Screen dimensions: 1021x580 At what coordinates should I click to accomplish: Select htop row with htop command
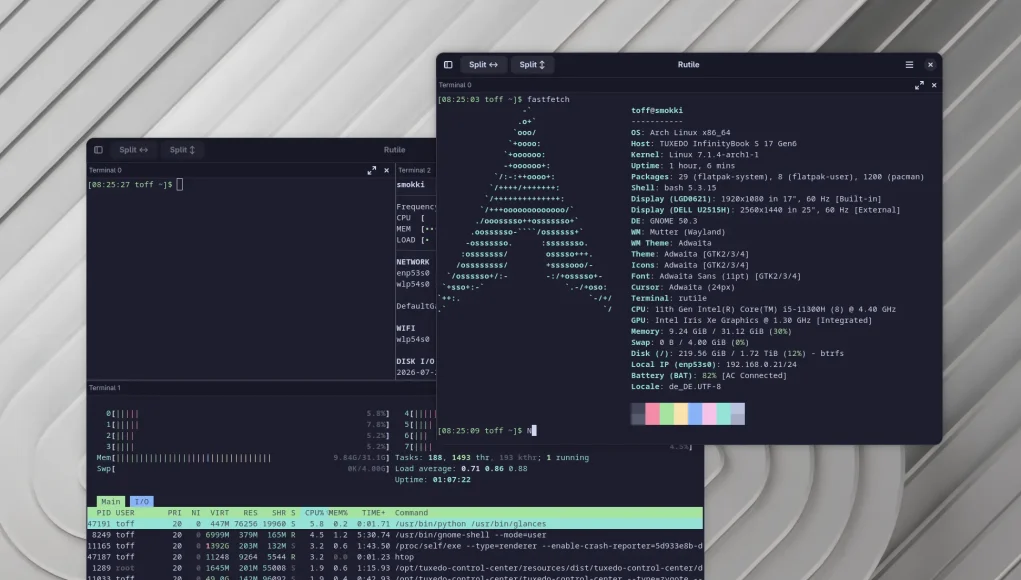tap(395, 557)
